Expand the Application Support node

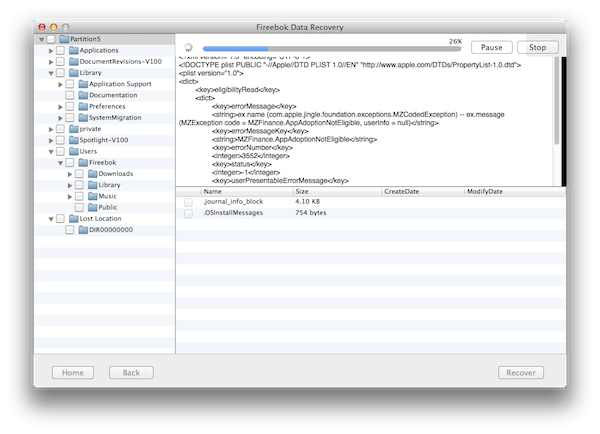pyautogui.click(x=60, y=84)
